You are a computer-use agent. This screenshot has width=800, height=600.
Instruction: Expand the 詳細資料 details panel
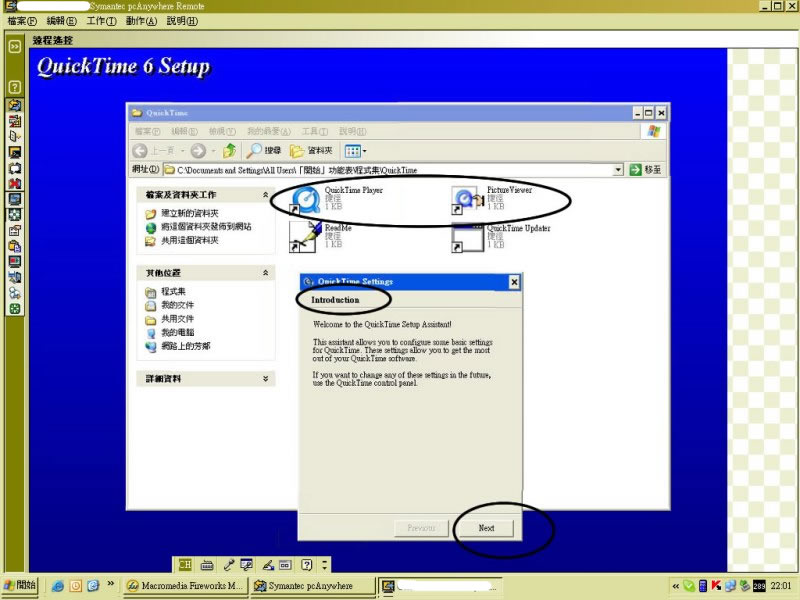(266, 379)
